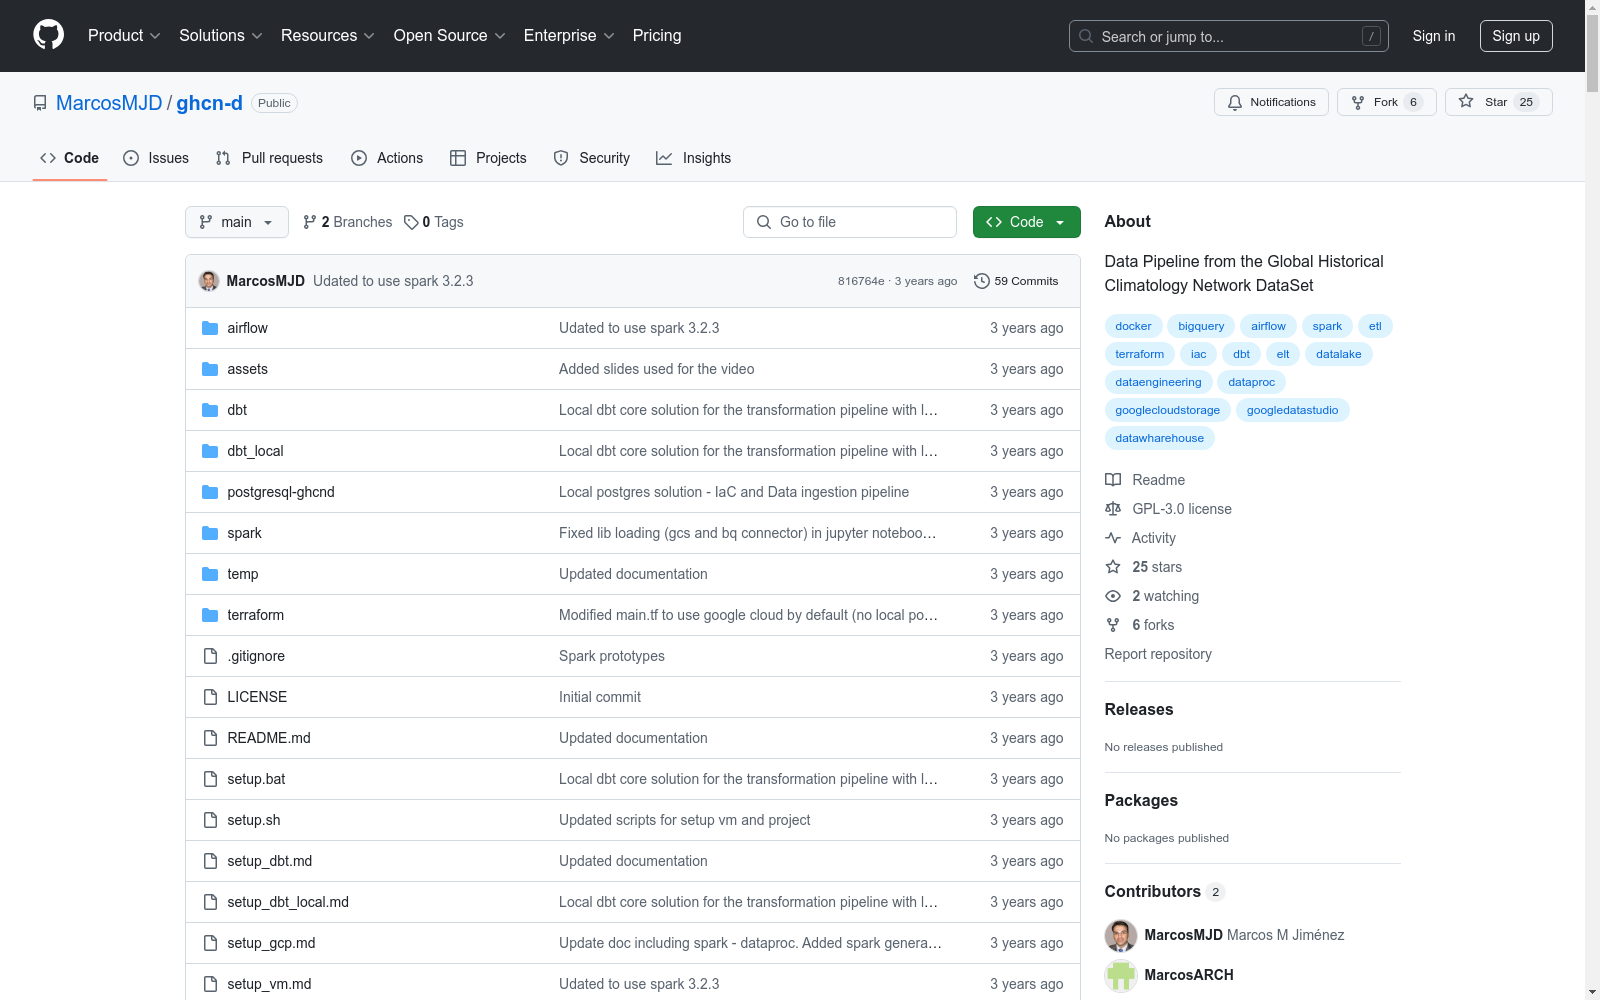Viewport: 1600px width, 1000px height.
Task: Switch to the Projects tab
Action: click(488, 158)
